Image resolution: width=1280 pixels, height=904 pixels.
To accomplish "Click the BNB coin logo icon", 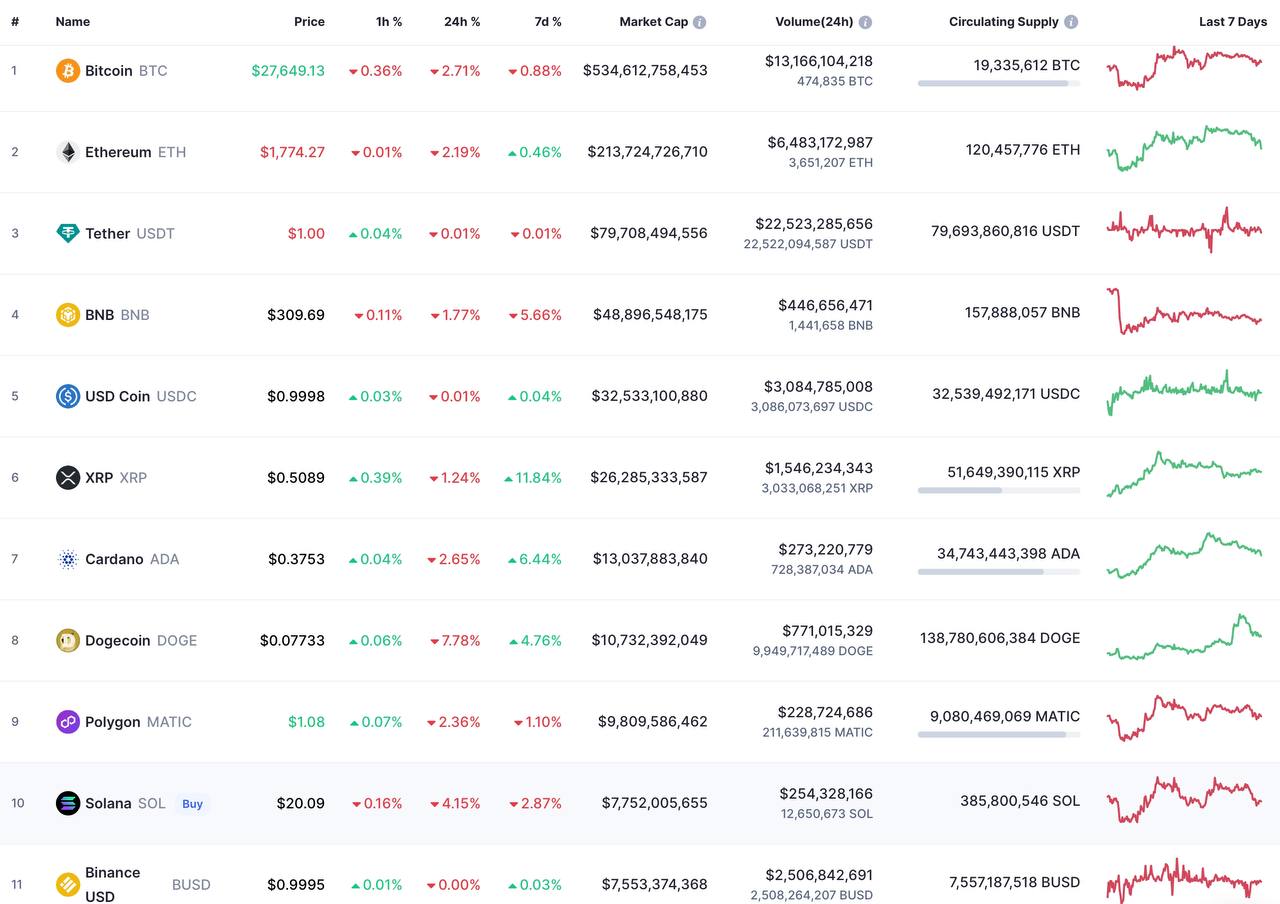I will pos(67,315).
